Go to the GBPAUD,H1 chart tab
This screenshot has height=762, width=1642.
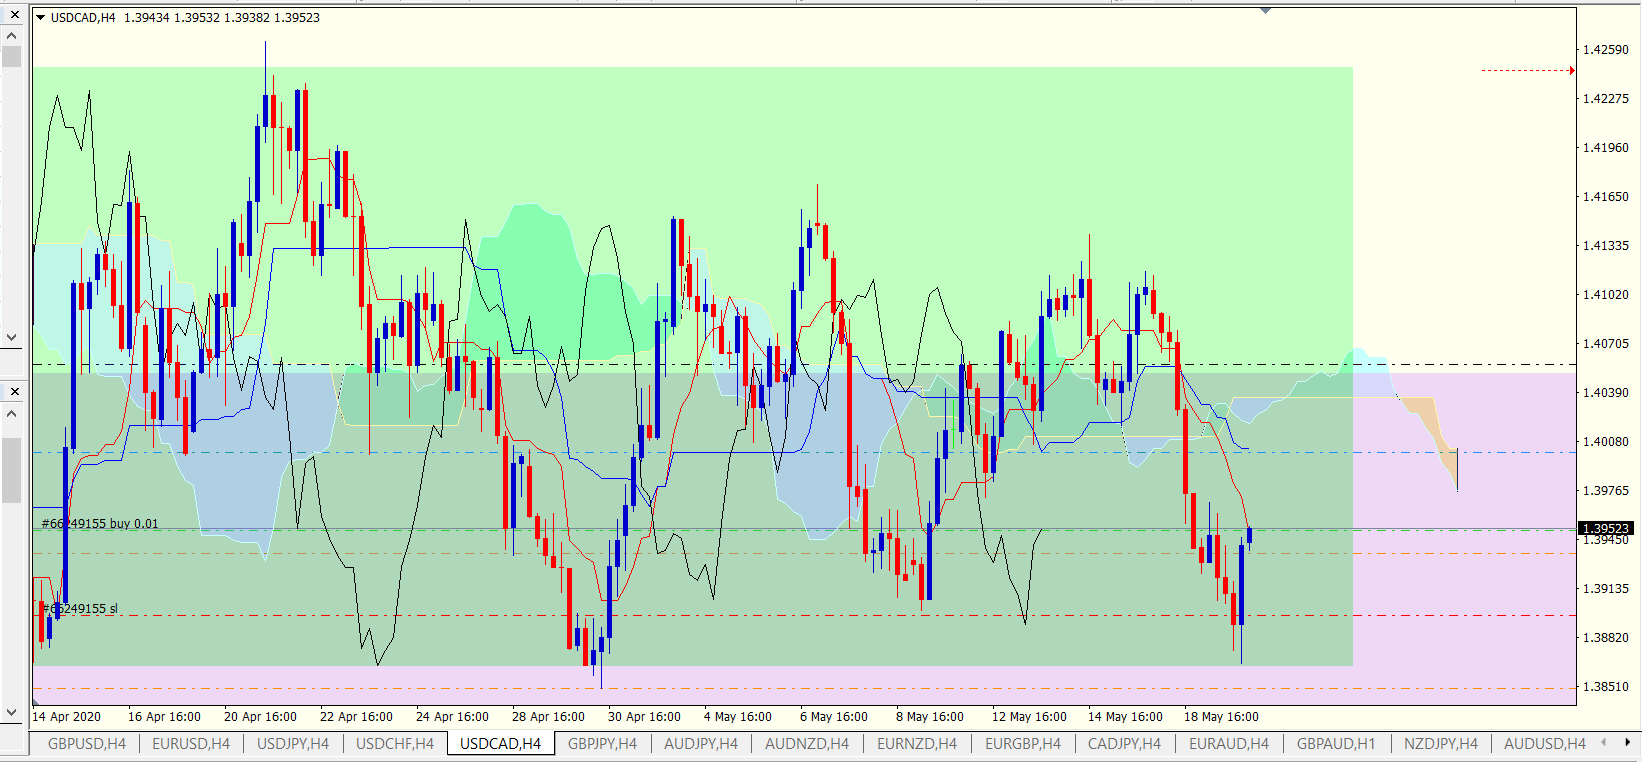point(1336,744)
